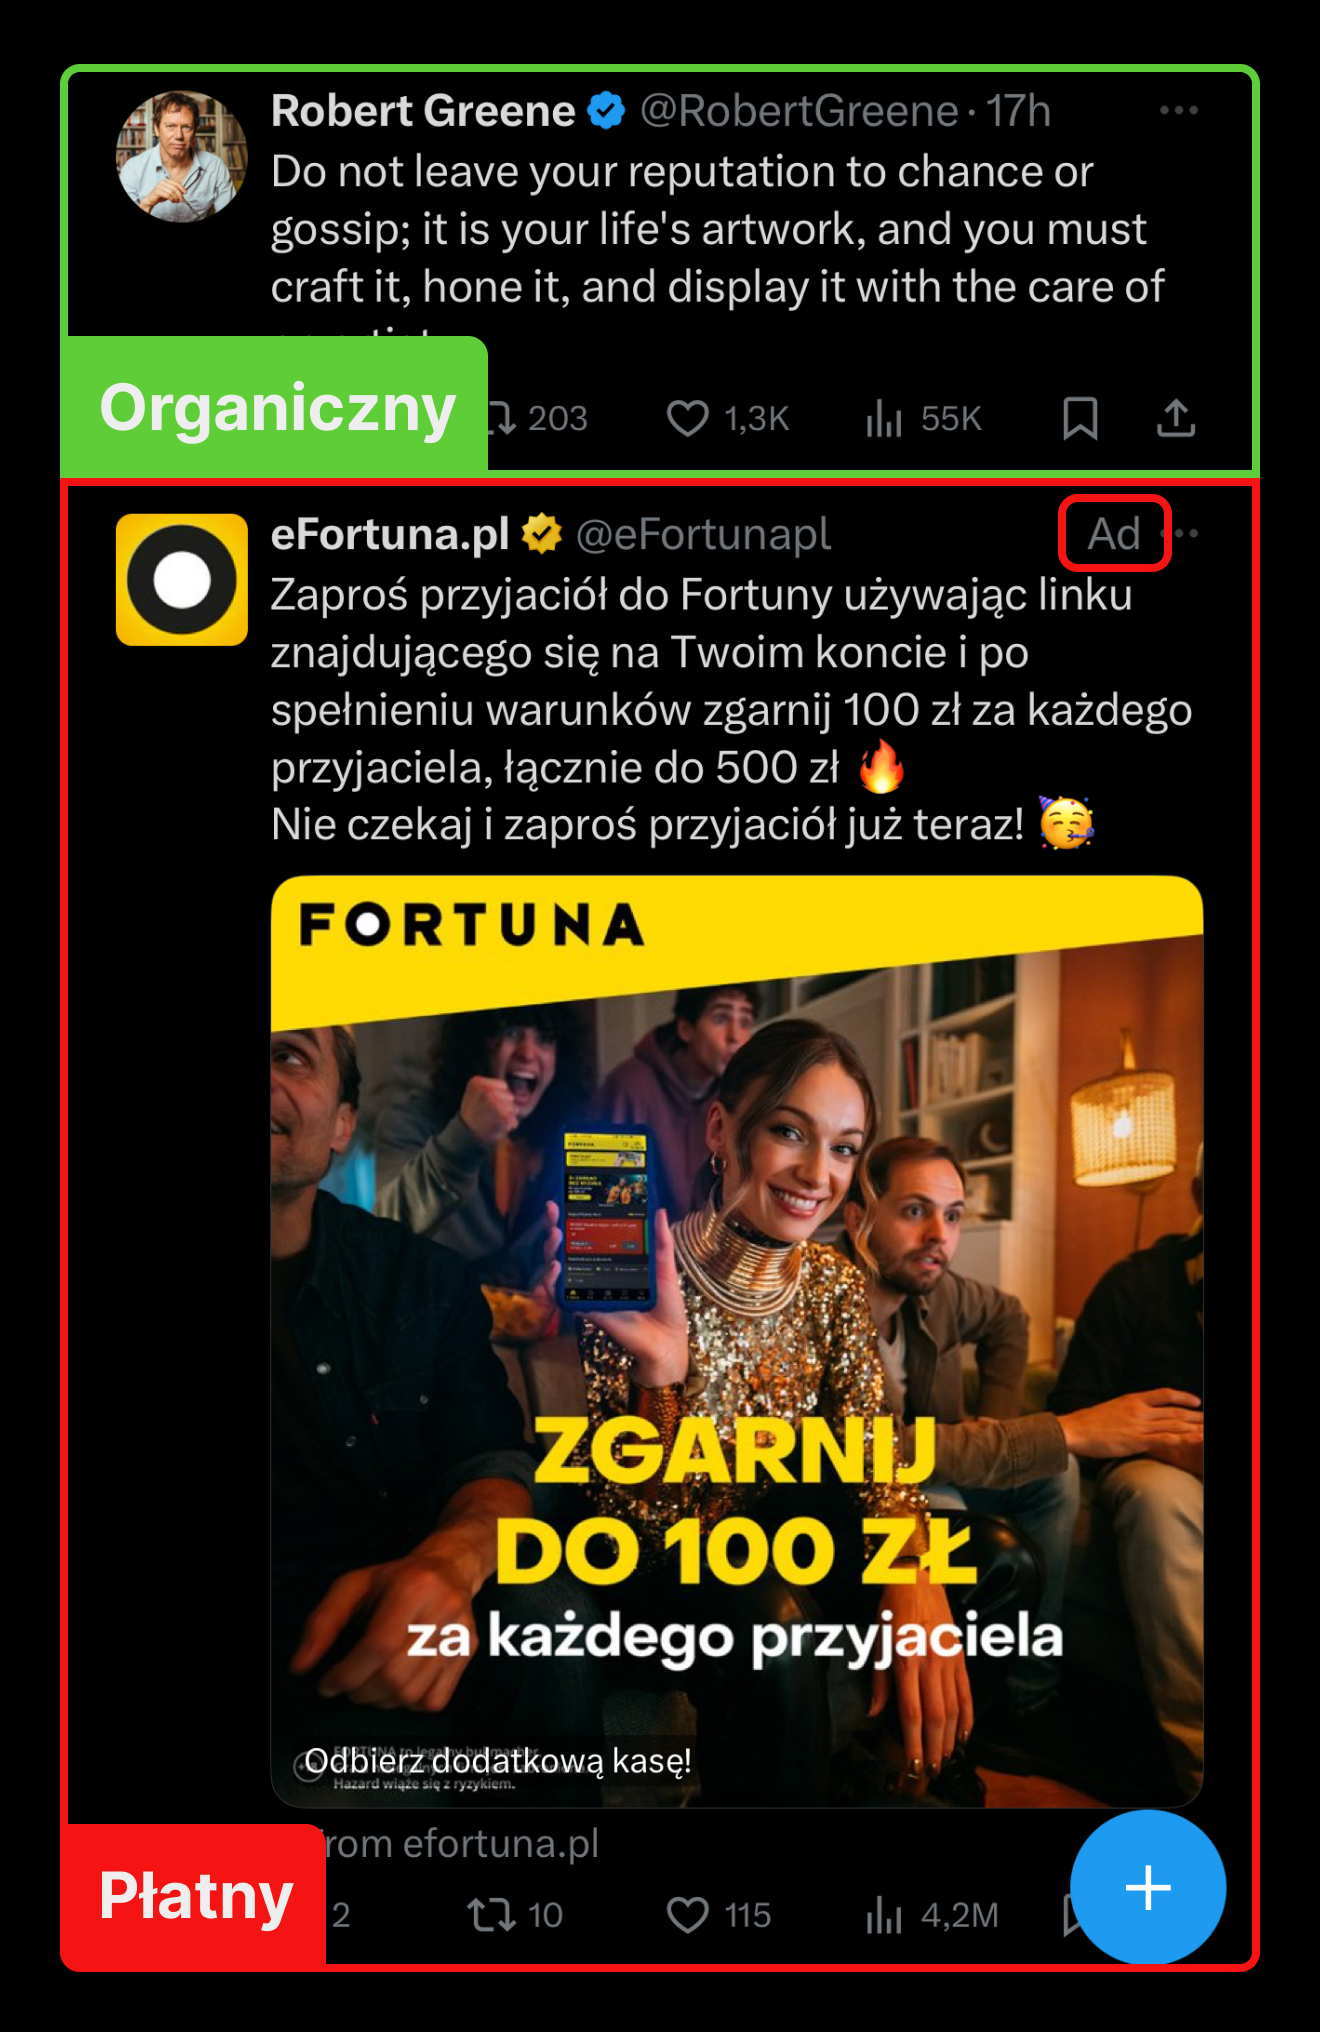Viewport: 1320px width, 2032px height.
Task: Click the Ad label on eFortuna post
Action: point(1114,534)
